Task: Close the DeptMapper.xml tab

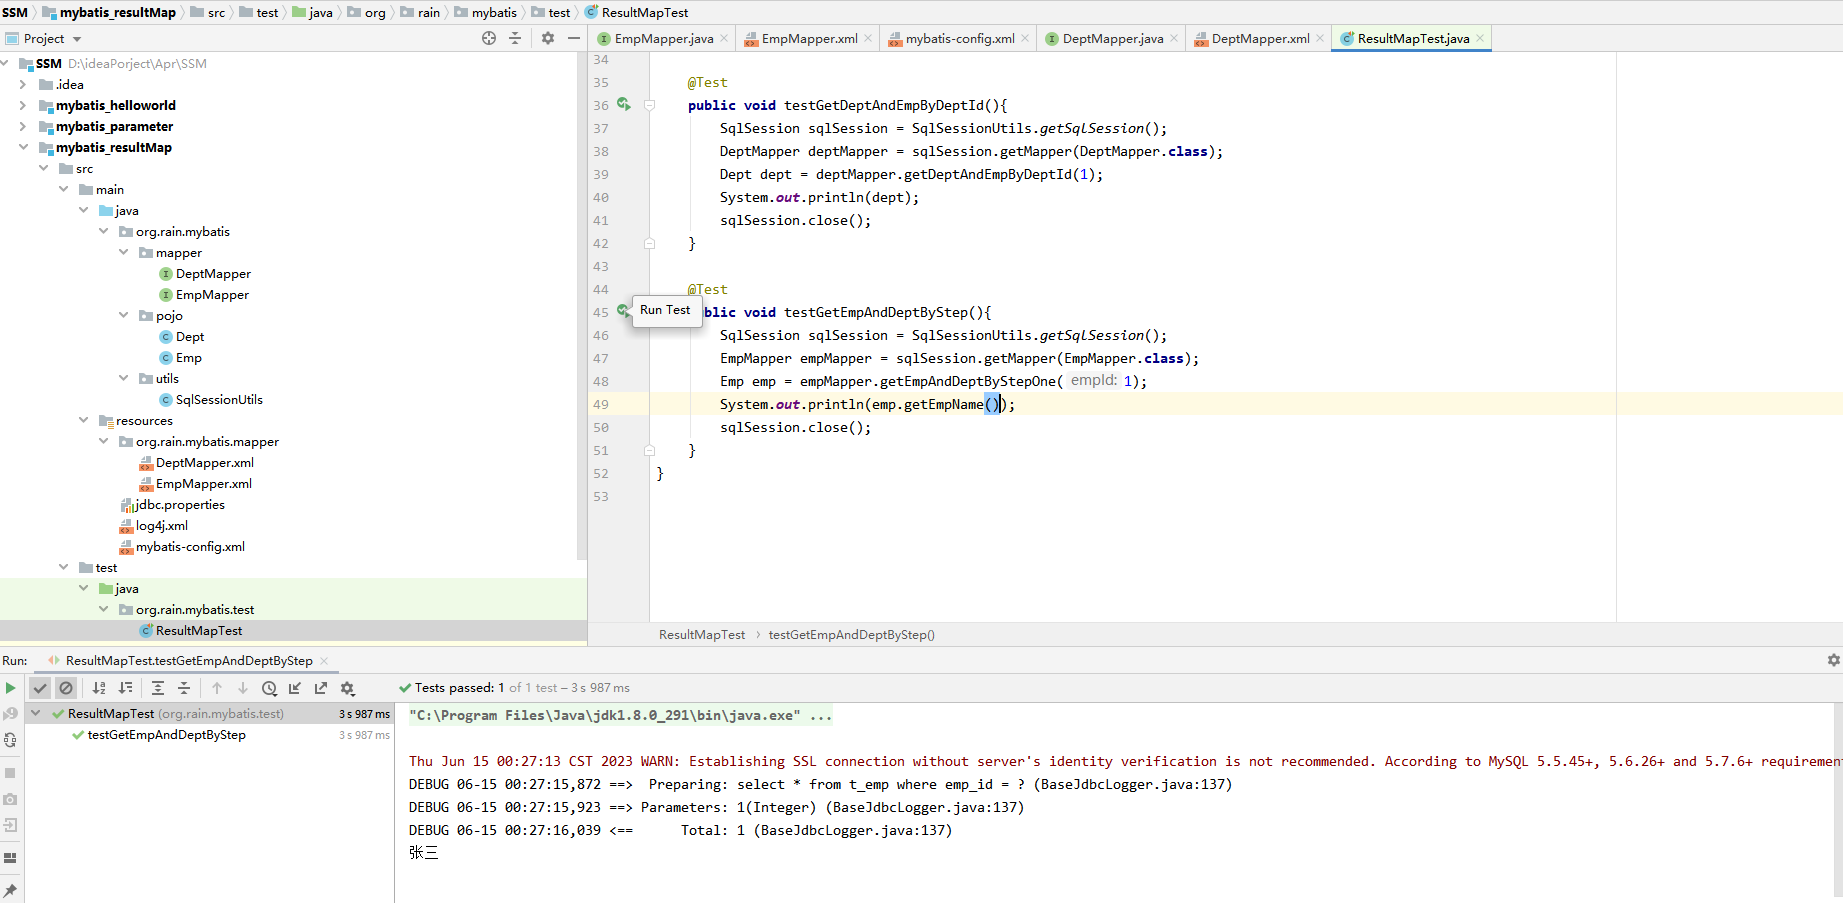Action: tap(1320, 39)
